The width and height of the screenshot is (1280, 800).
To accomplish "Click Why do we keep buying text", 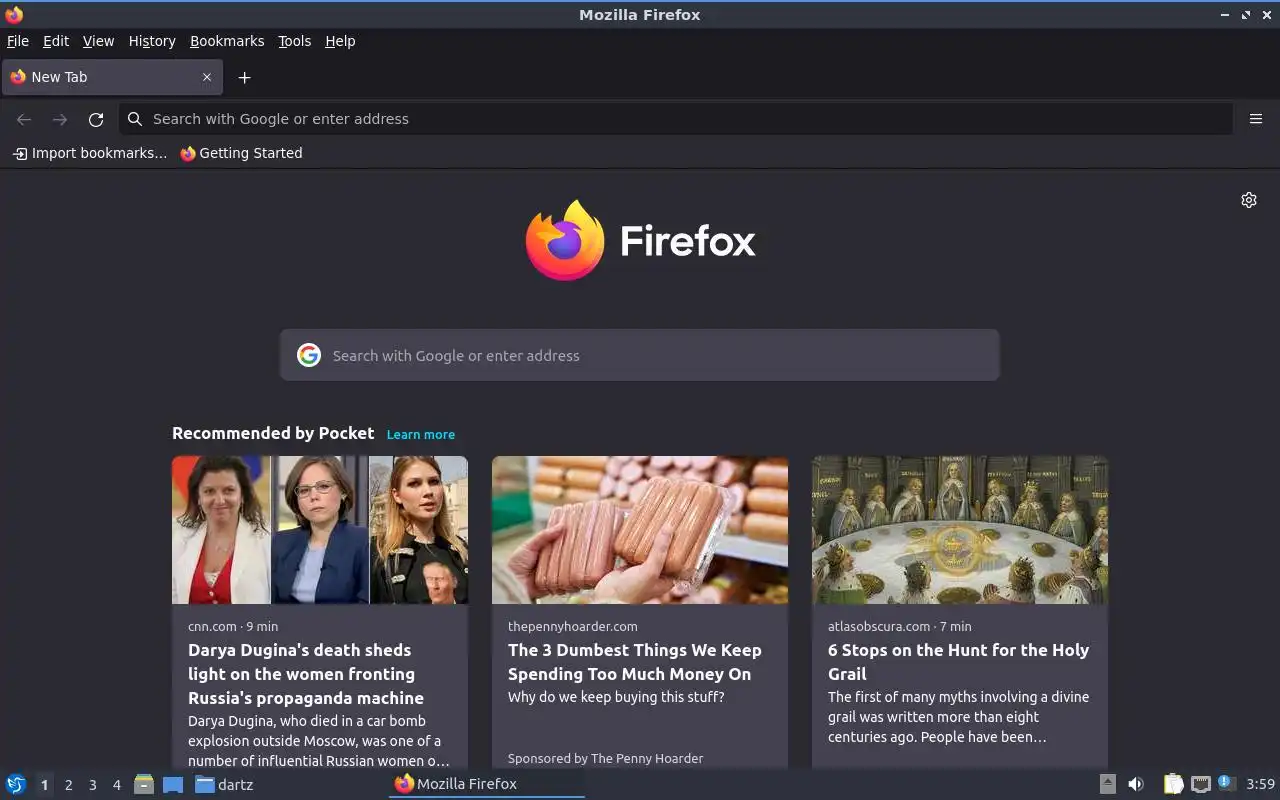I will point(616,697).
